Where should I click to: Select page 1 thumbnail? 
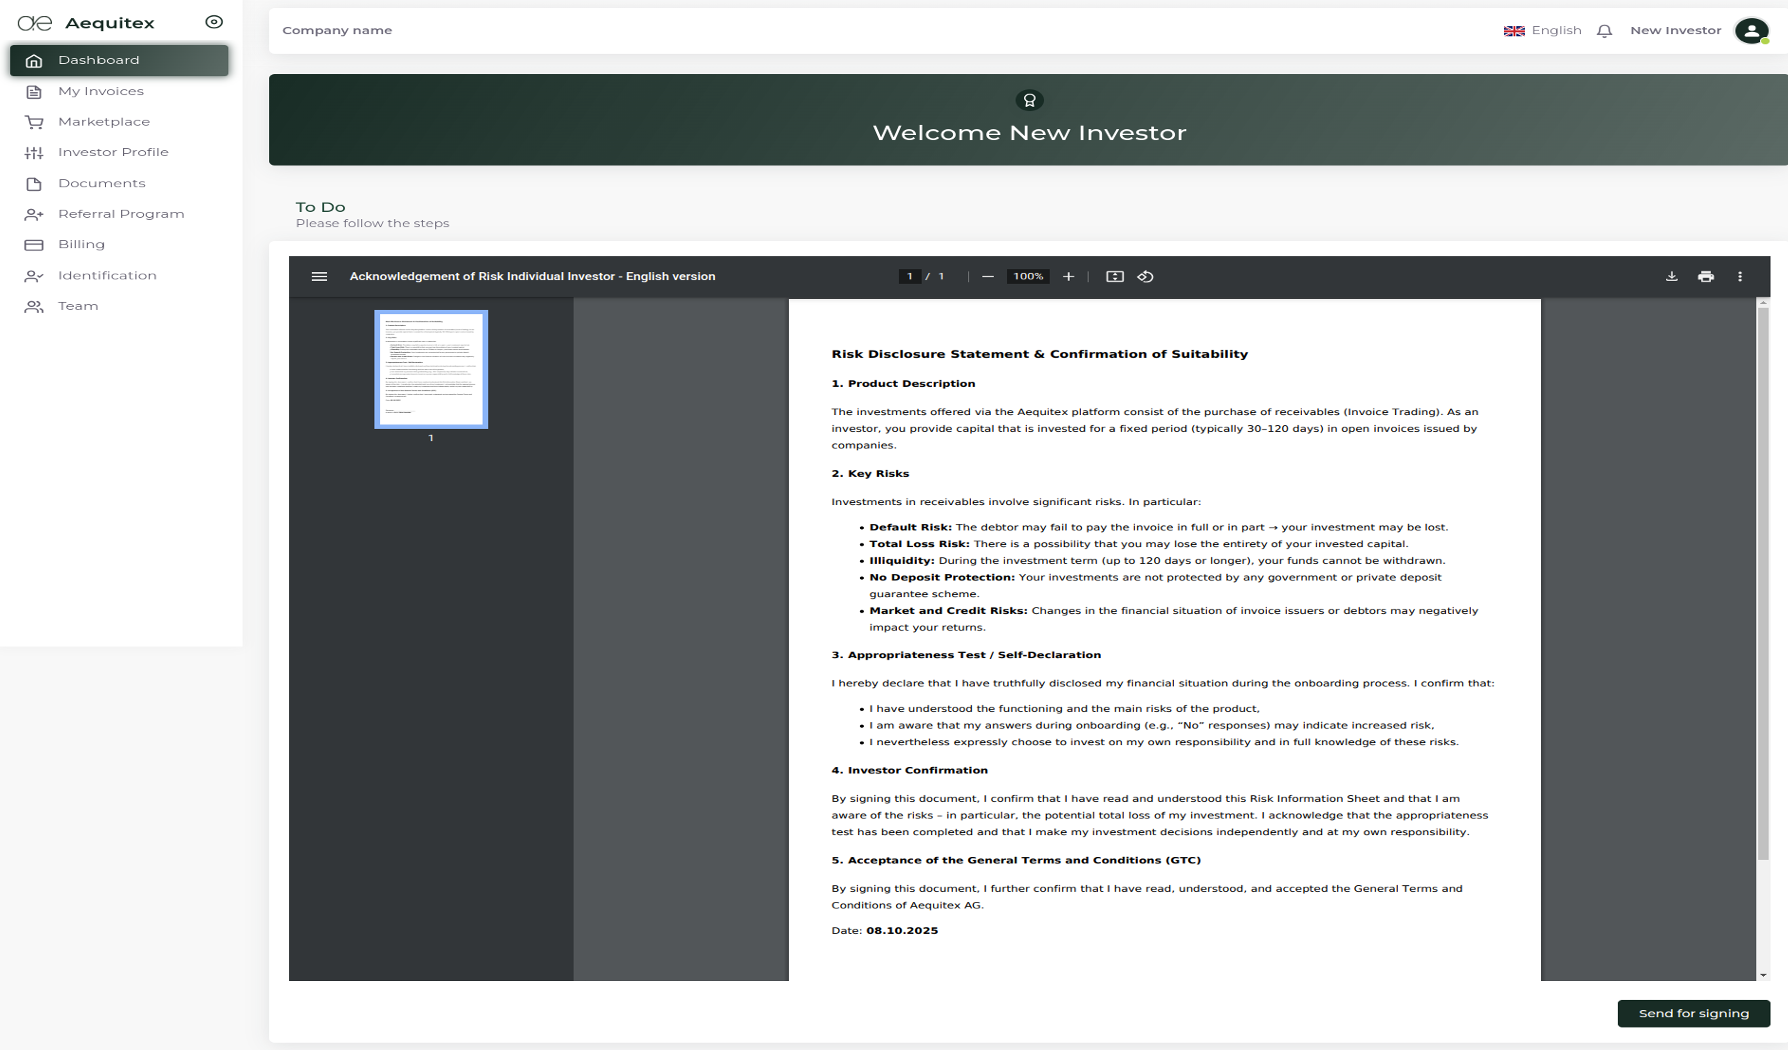431,369
